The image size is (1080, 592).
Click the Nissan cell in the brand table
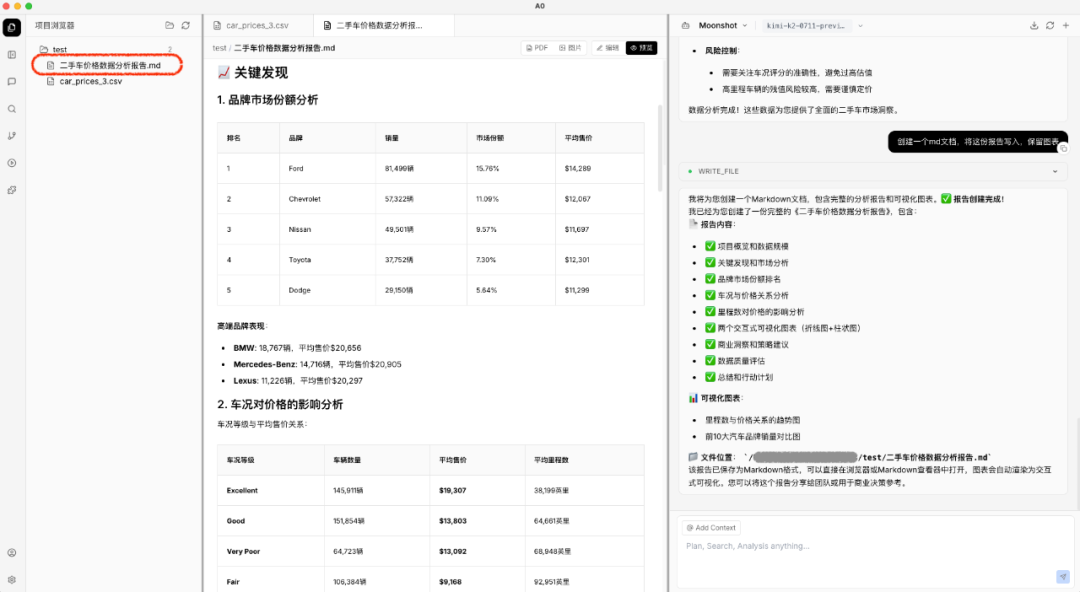coord(327,229)
